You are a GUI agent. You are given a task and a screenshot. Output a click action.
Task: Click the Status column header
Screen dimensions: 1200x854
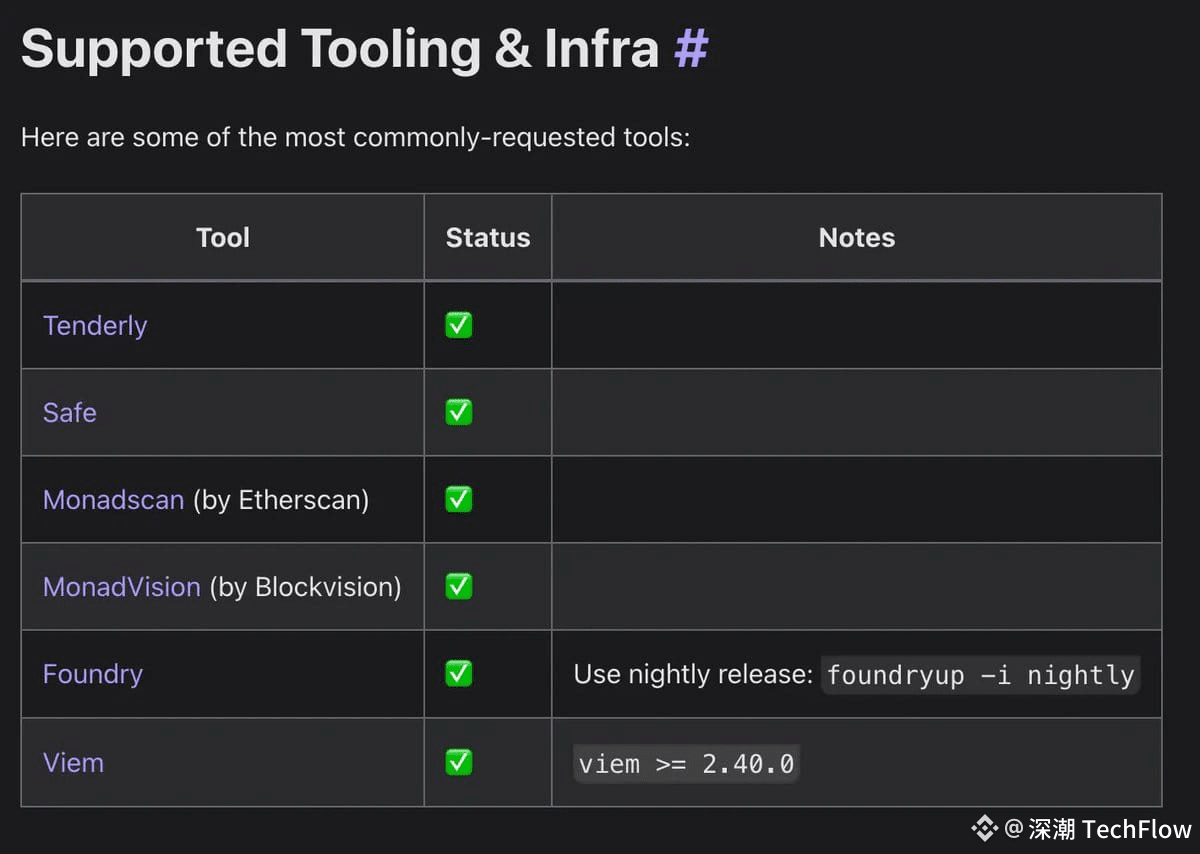coord(487,238)
